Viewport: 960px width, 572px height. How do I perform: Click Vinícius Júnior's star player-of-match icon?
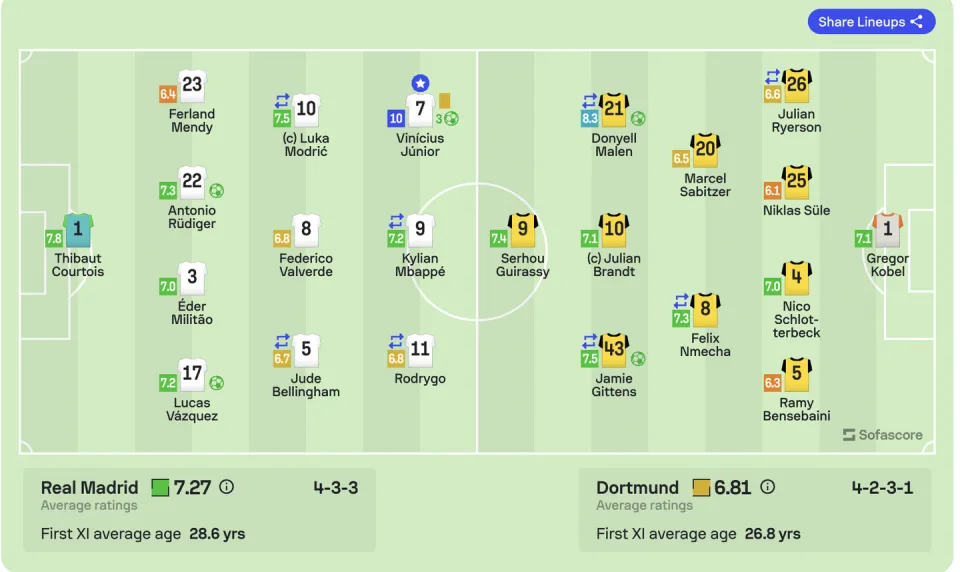click(x=420, y=83)
